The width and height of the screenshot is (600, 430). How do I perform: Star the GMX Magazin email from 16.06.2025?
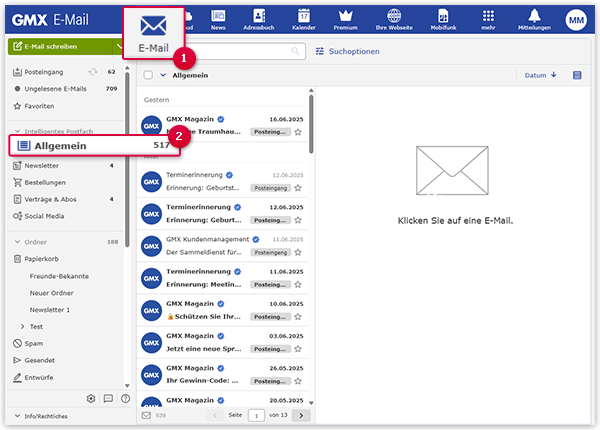click(298, 132)
